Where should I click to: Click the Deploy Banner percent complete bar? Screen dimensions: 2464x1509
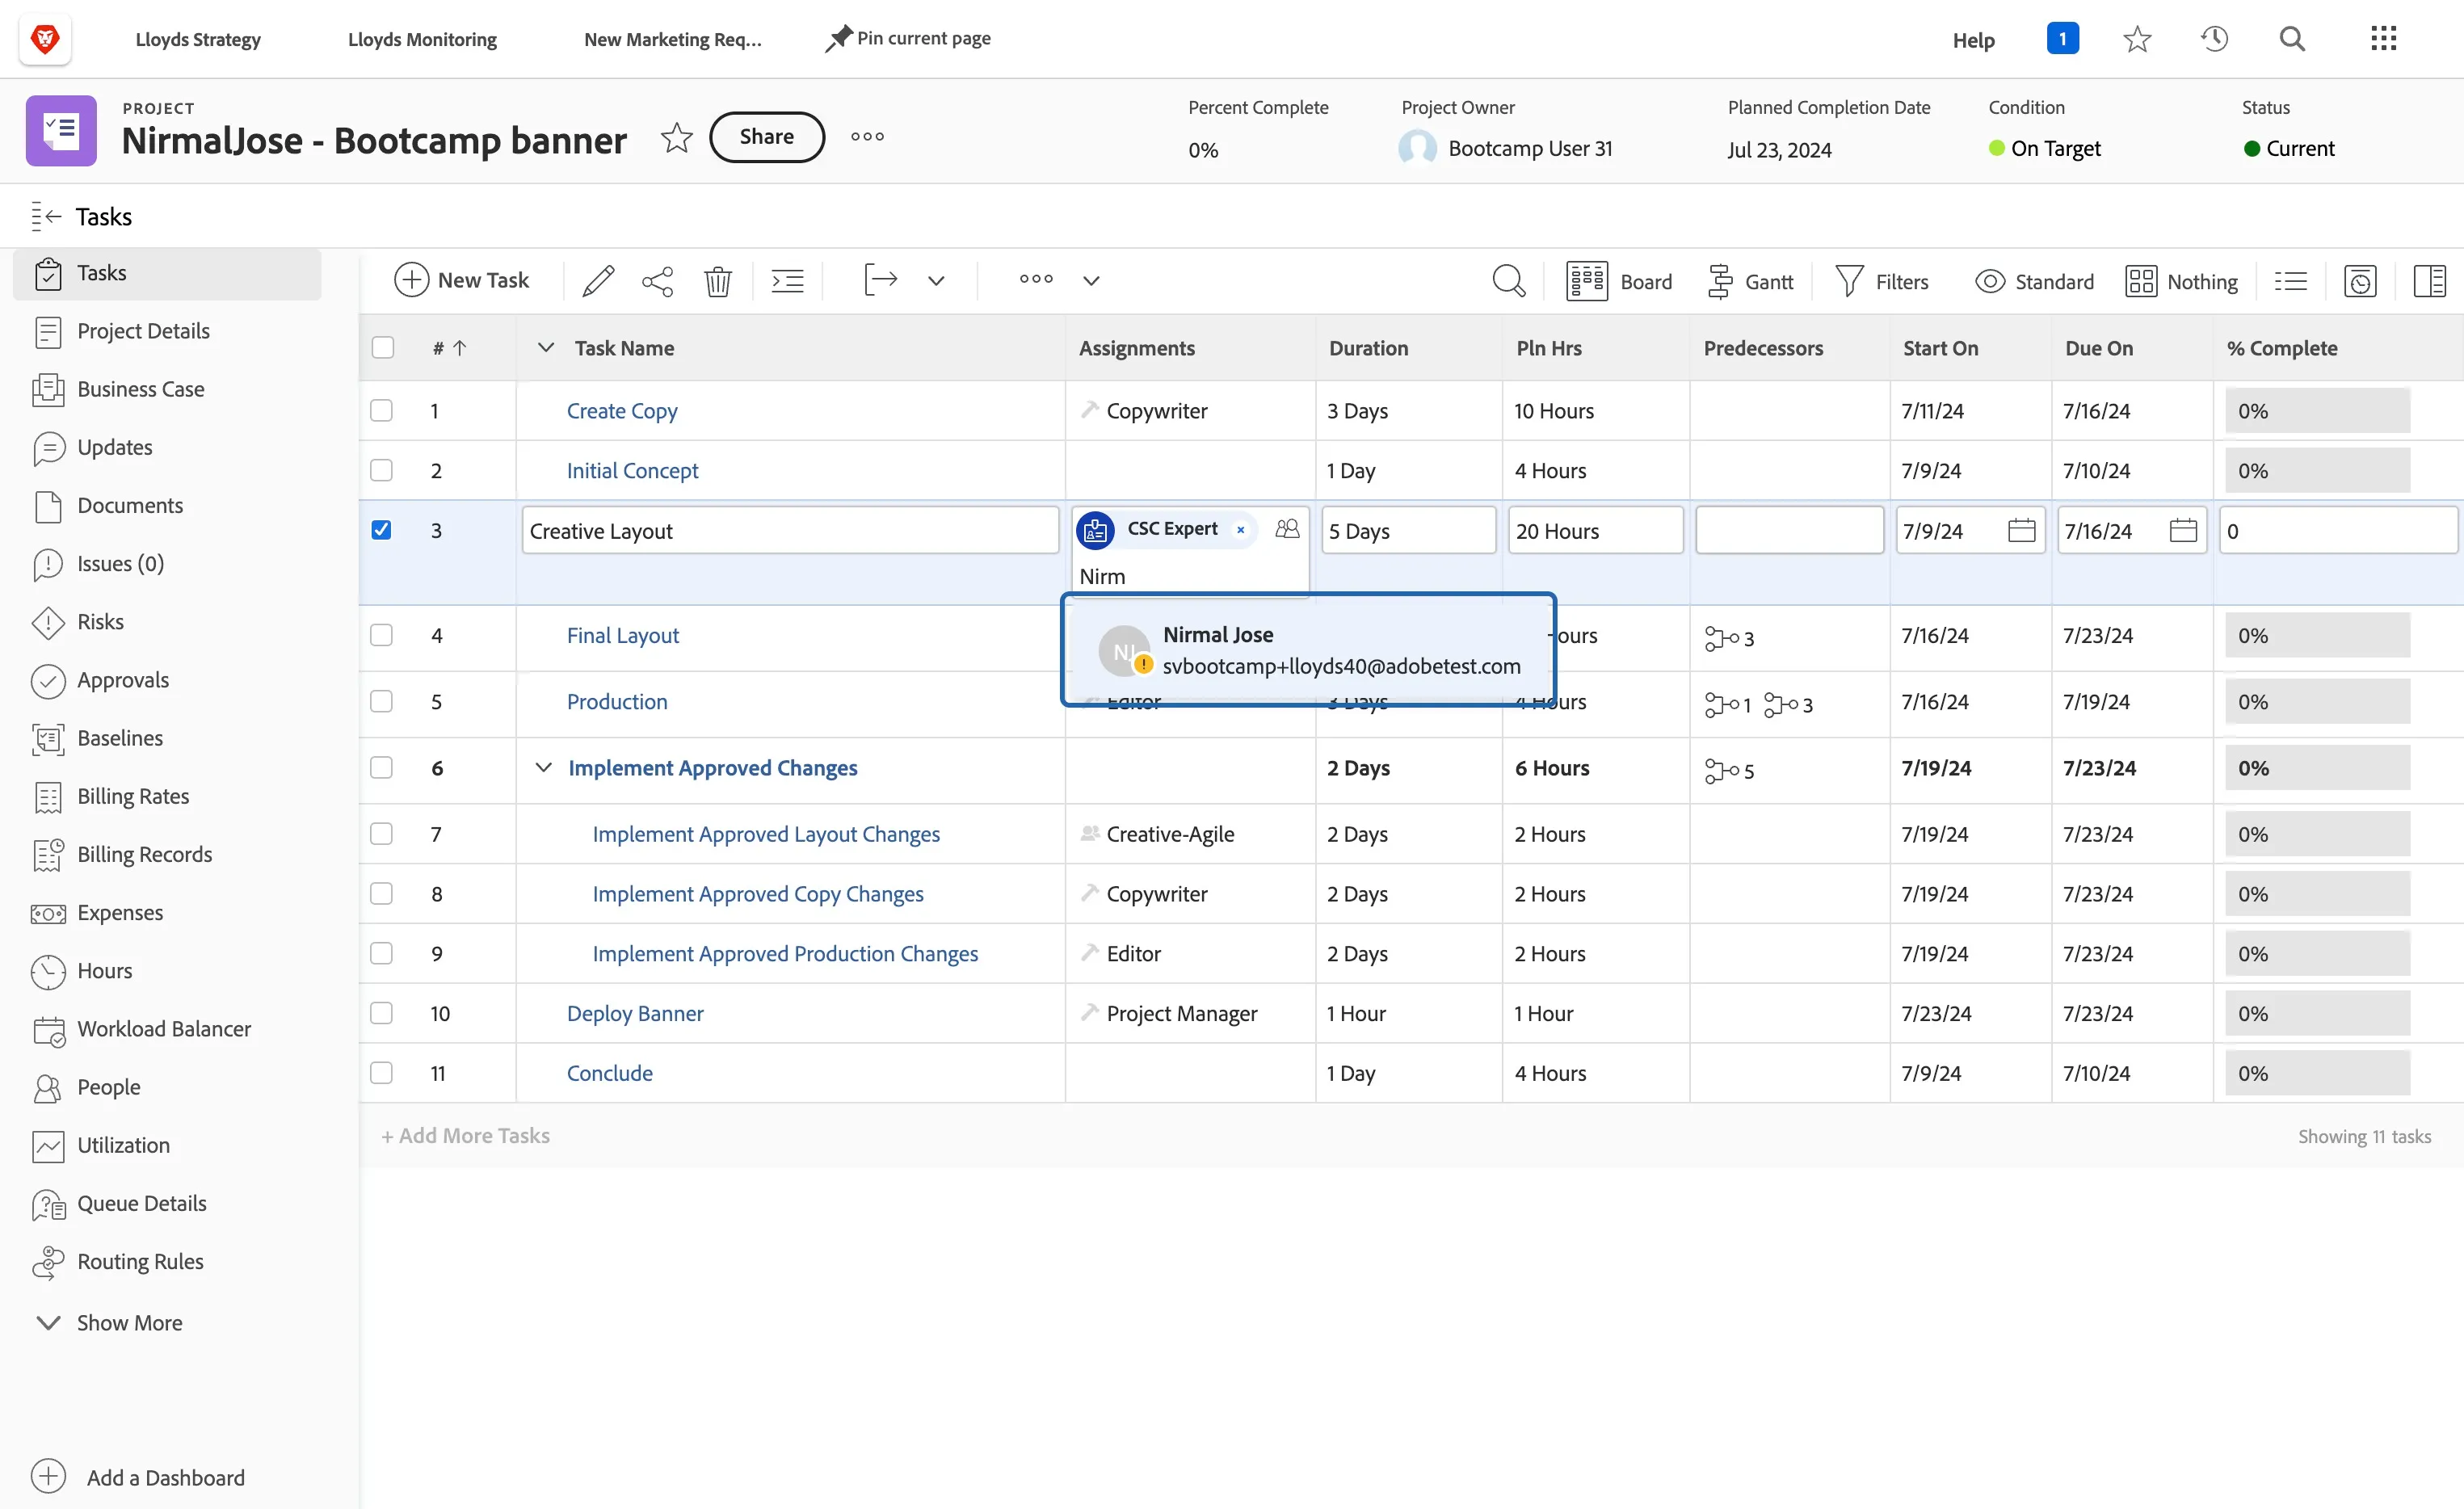pos(2317,1013)
